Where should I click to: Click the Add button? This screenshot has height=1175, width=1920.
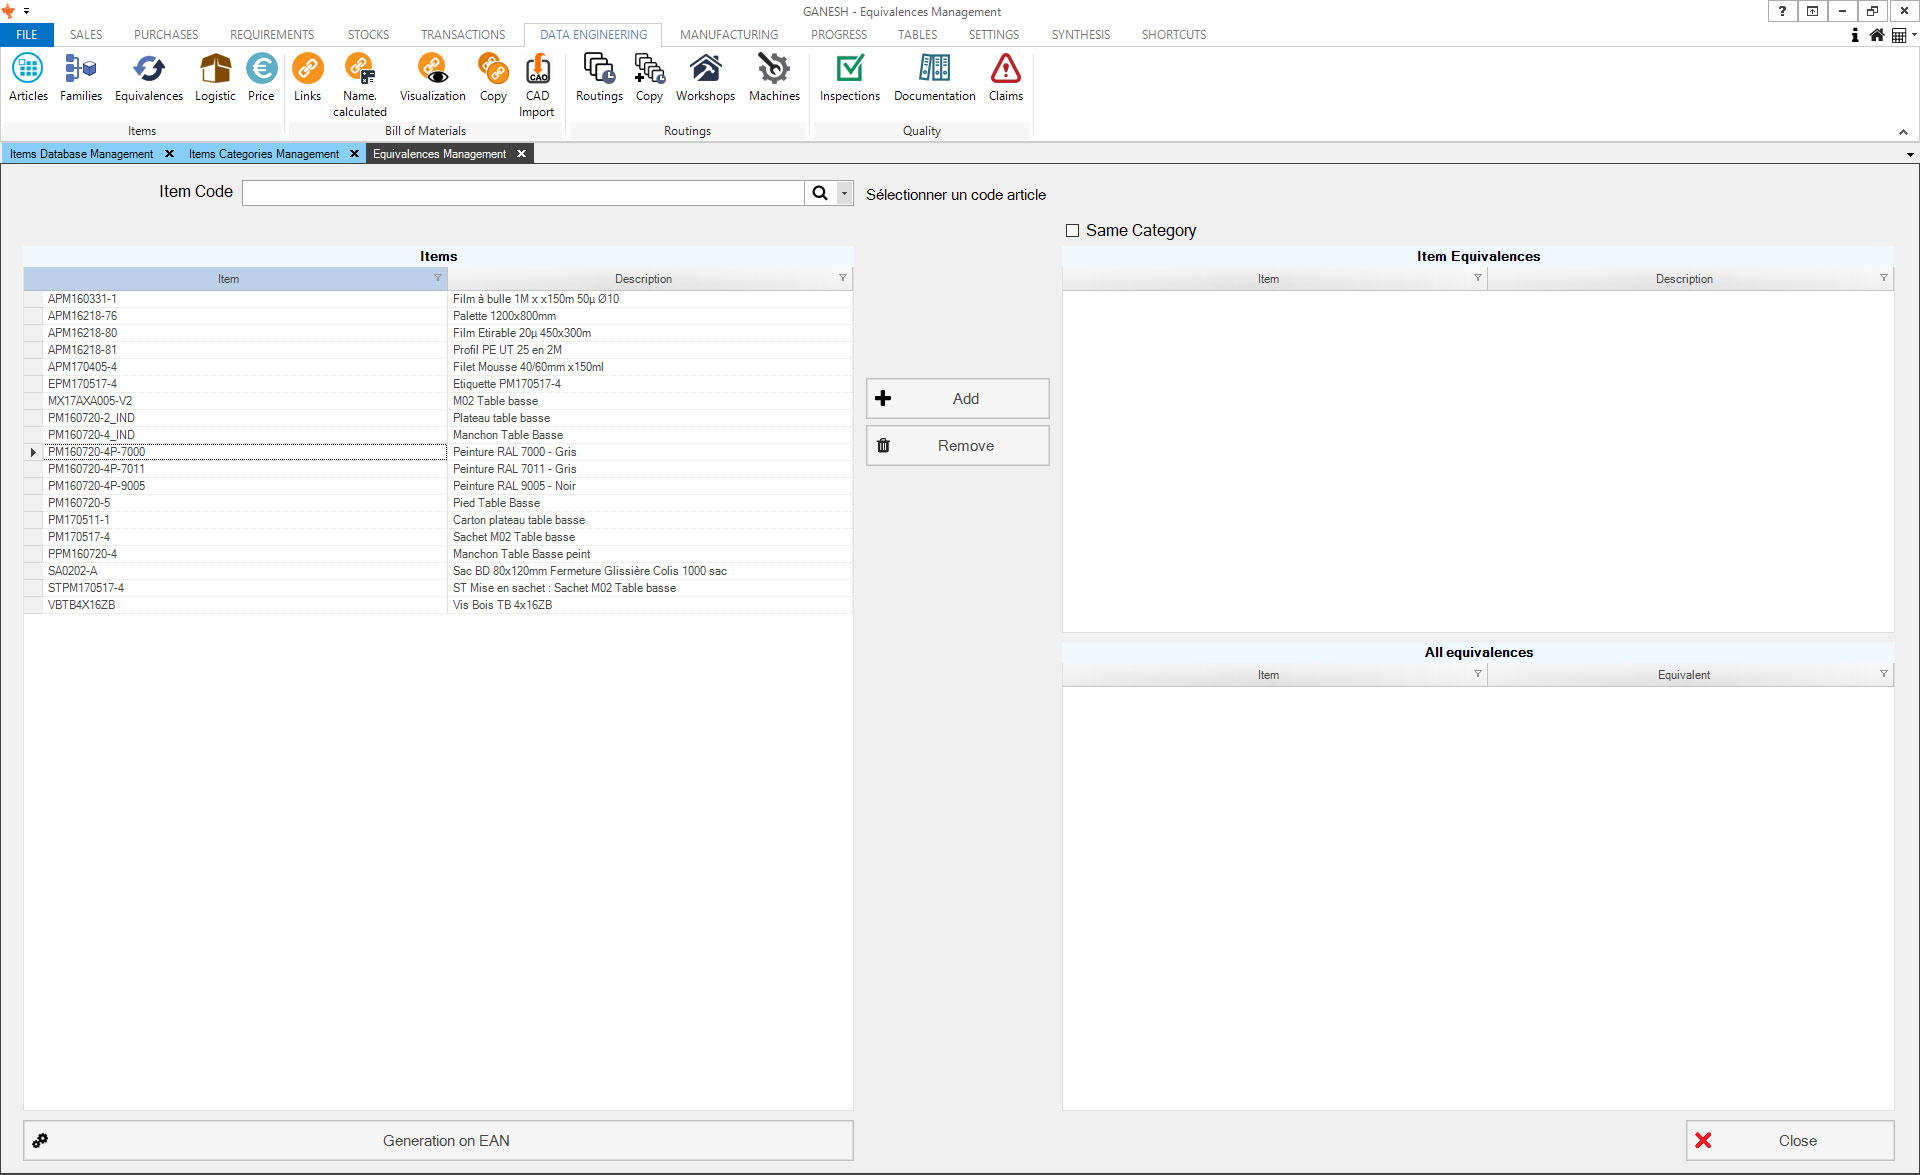(957, 399)
